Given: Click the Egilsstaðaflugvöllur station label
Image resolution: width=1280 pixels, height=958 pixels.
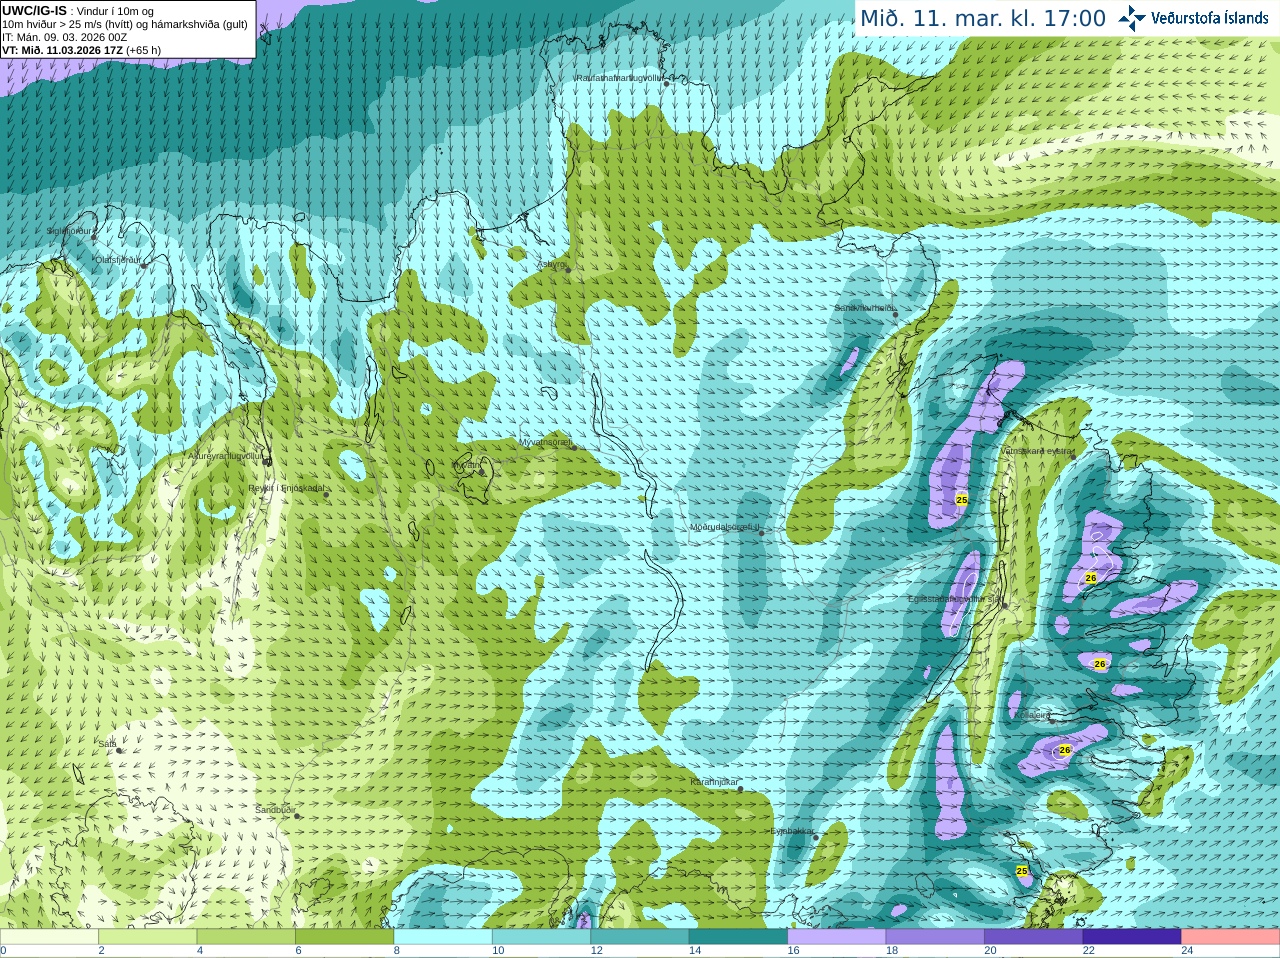Looking at the screenshot, I should click(x=954, y=599).
